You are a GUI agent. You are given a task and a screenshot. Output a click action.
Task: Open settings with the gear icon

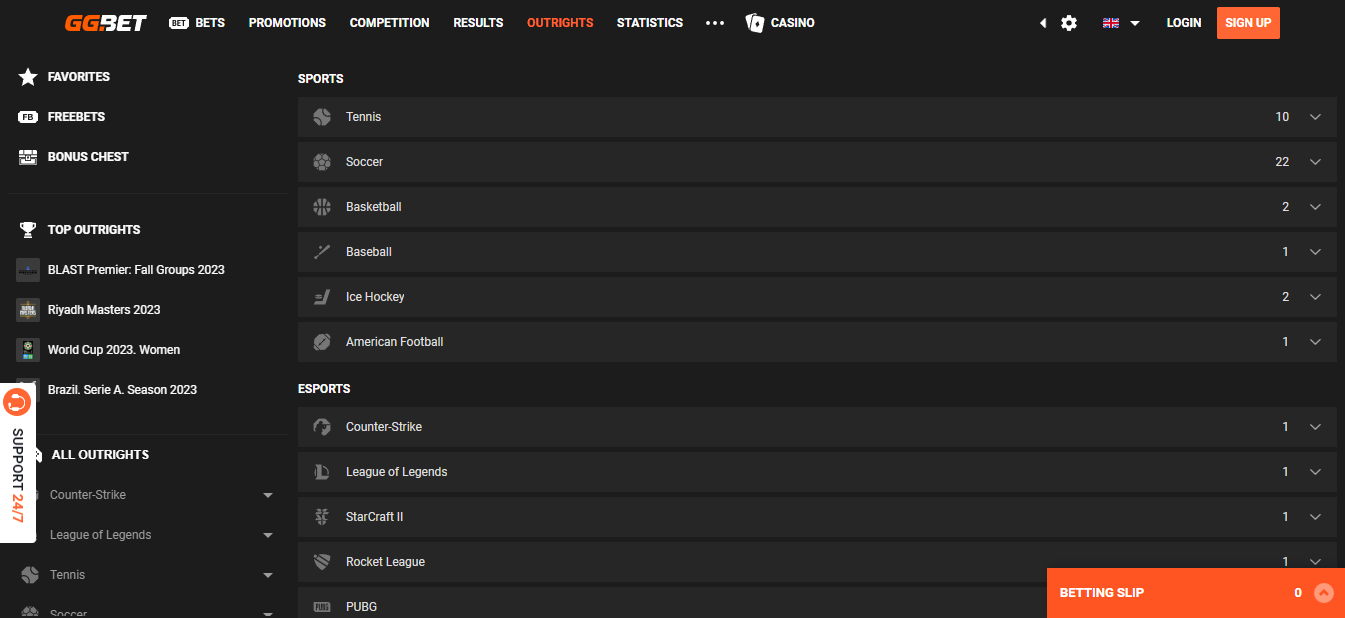coord(1069,23)
